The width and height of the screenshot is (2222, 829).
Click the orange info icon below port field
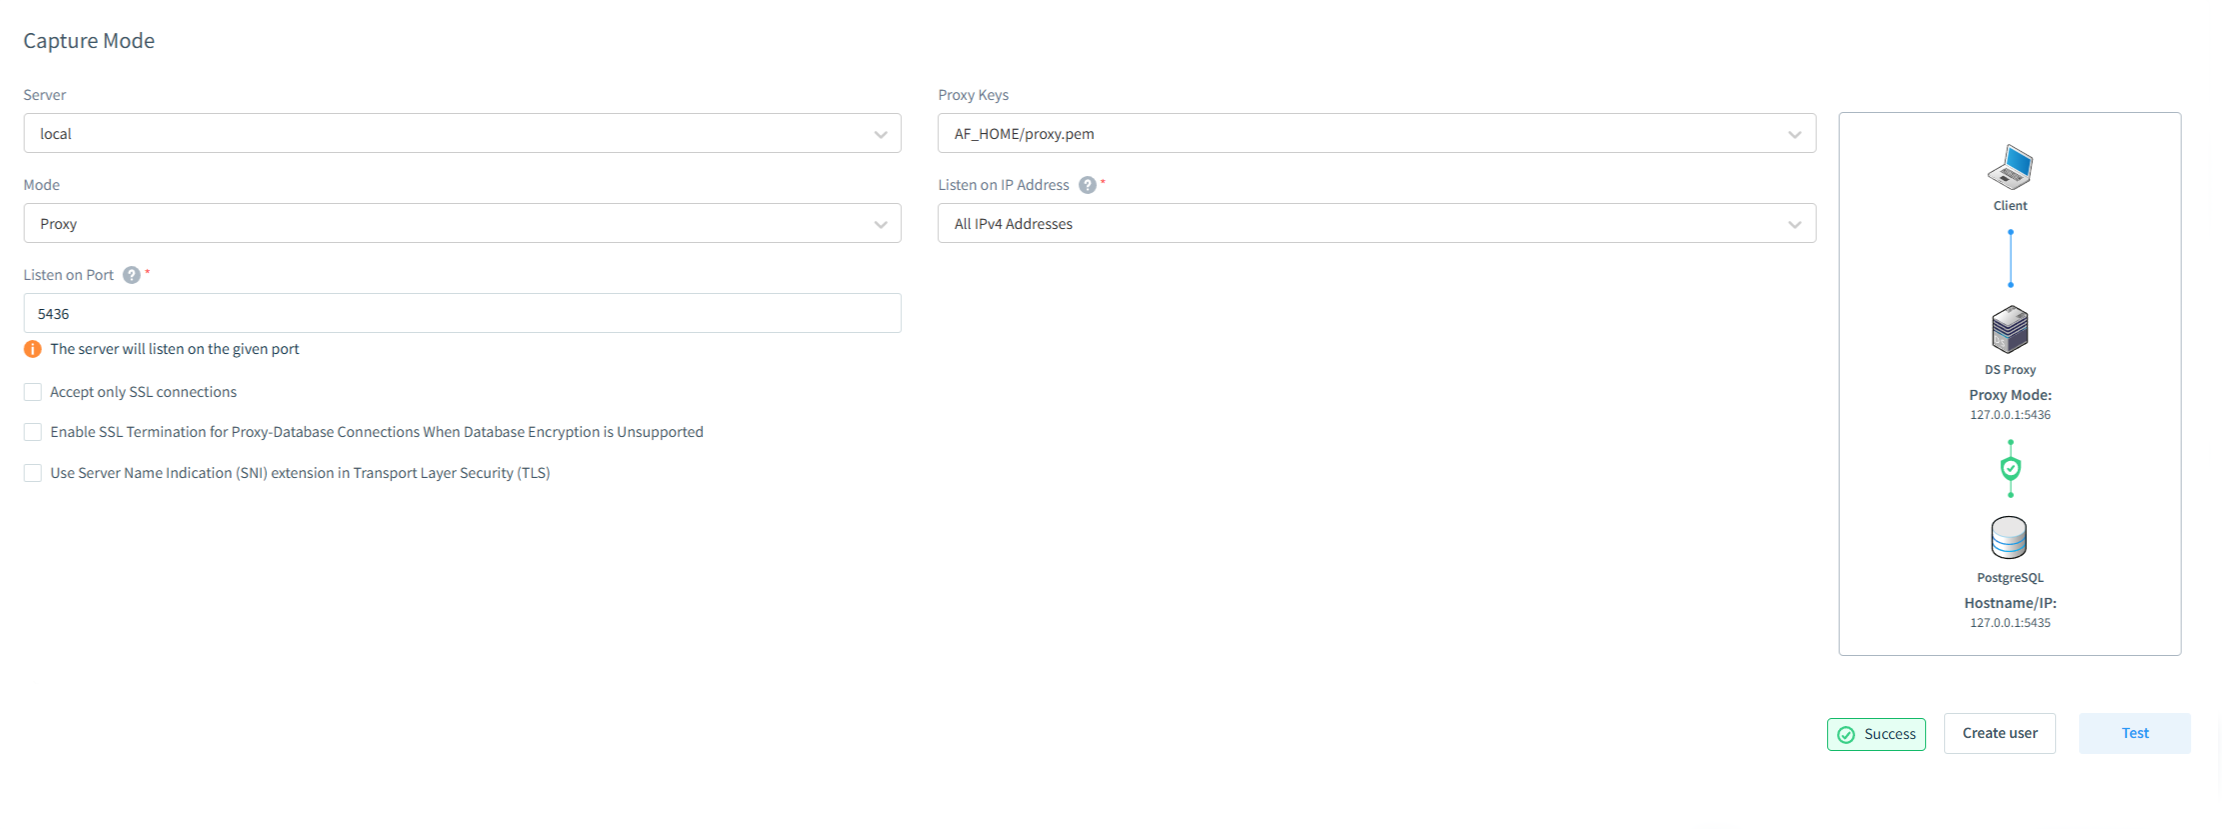tap(33, 349)
